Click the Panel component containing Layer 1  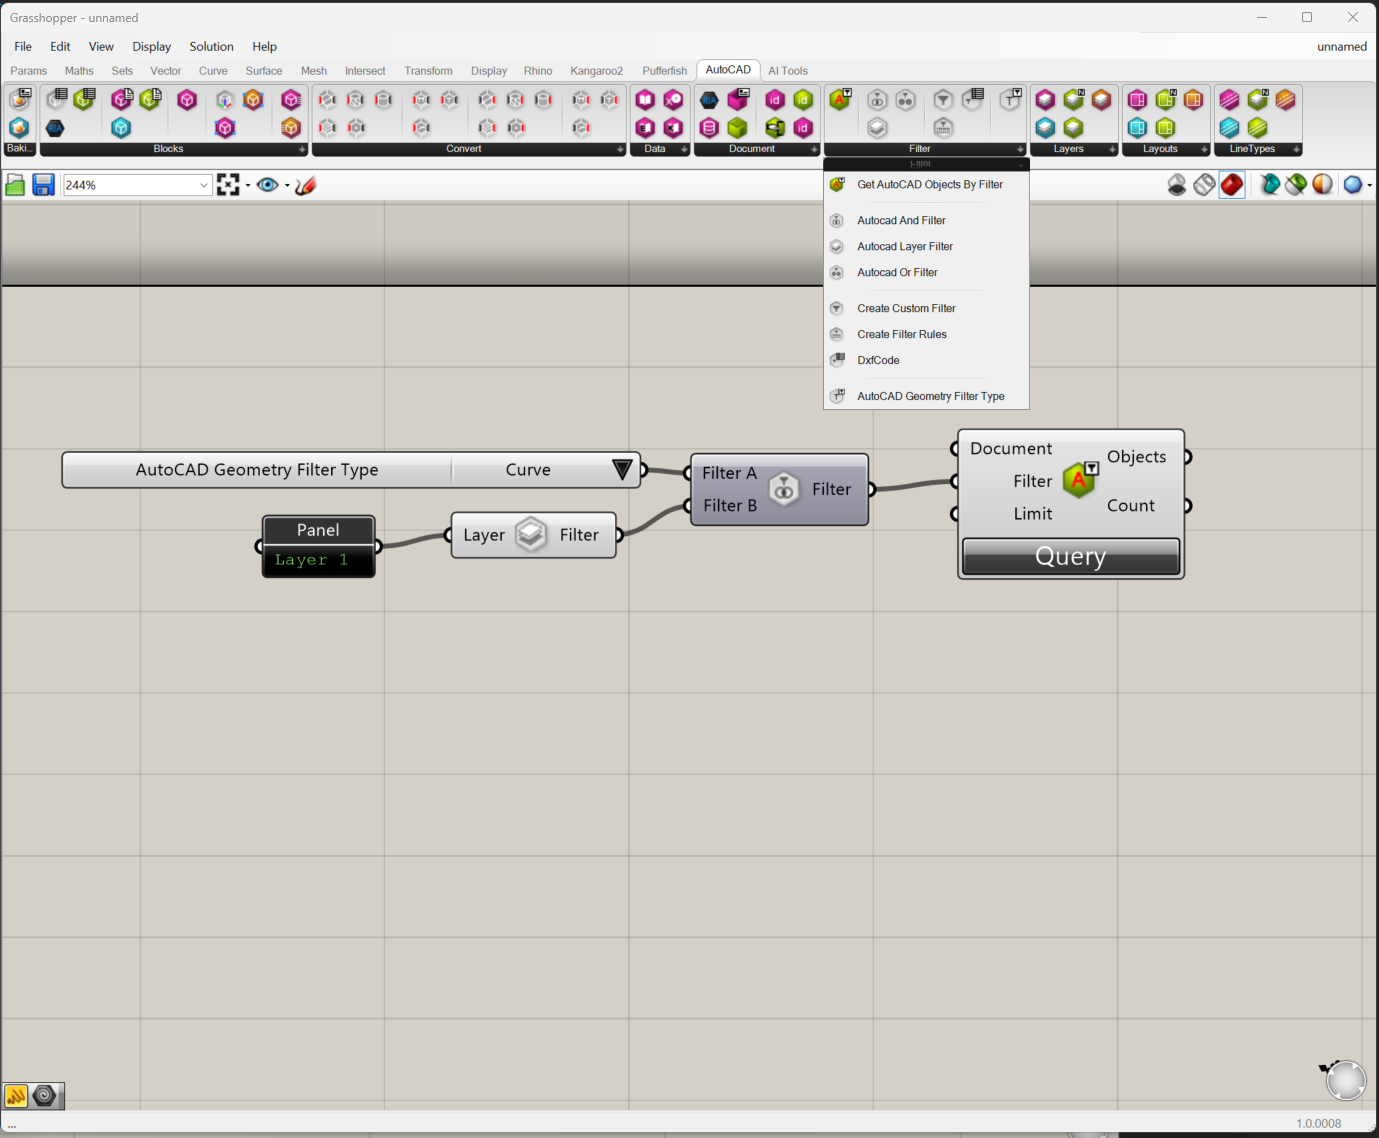[318, 546]
